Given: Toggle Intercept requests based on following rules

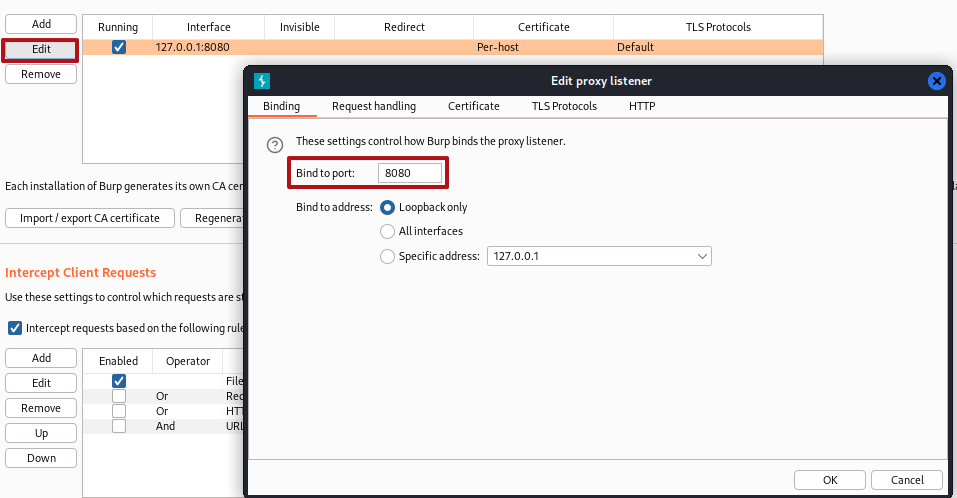Looking at the screenshot, I should pos(15,328).
